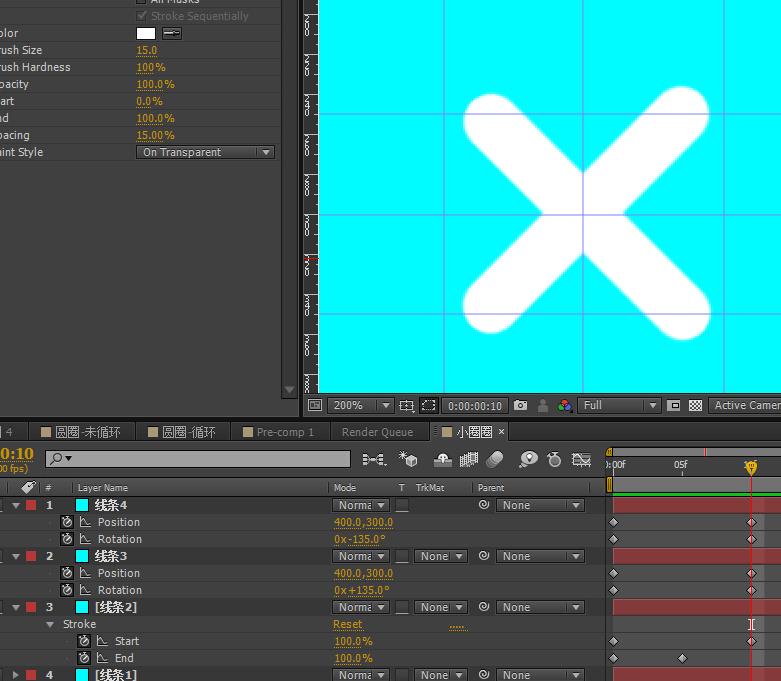Open the brush color eyedropper
Image resolution: width=781 pixels, height=681 pixels.
pos(172,33)
